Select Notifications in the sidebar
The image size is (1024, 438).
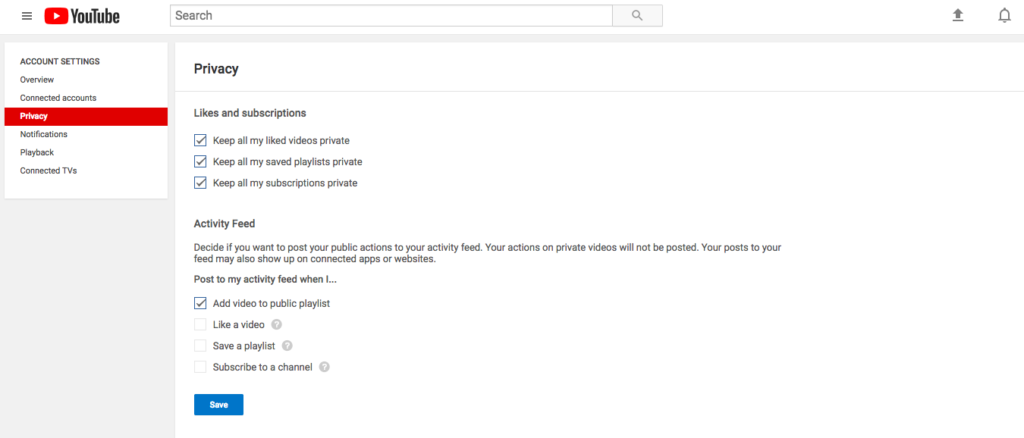pyautogui.click(x=44, y=134)
